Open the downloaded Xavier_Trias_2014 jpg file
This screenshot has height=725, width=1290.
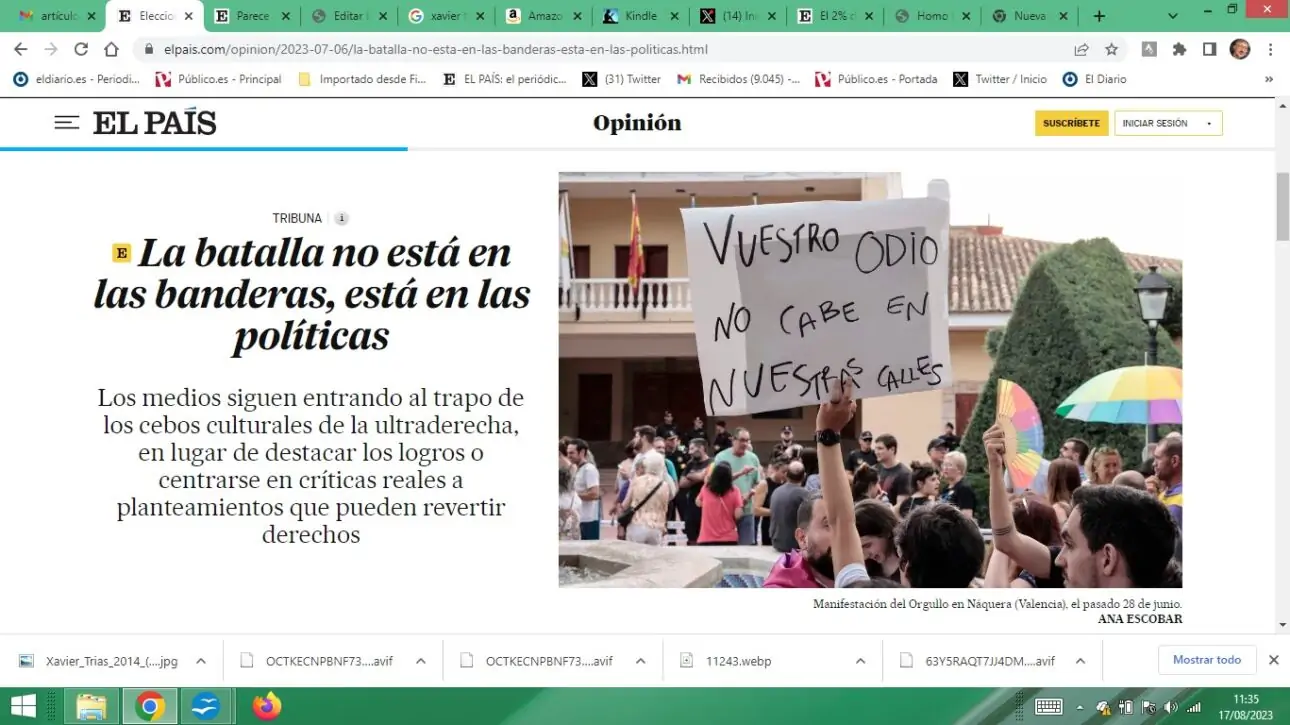(100, 661)
